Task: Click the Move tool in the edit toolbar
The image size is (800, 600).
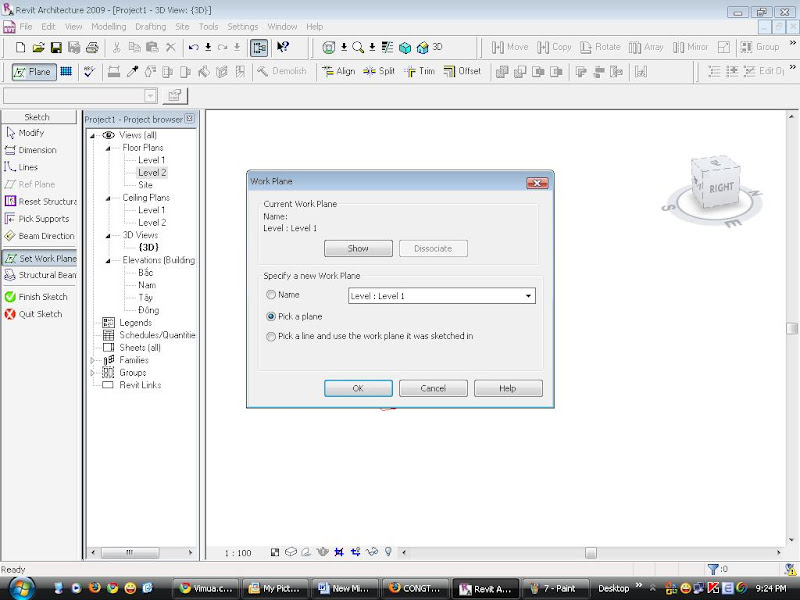Action: 509,47
